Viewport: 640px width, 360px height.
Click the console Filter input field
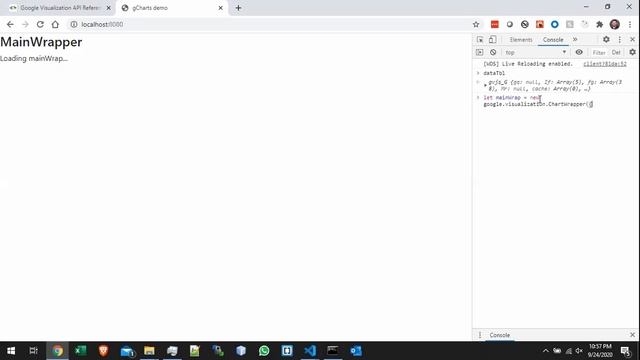tap(599, 53)
